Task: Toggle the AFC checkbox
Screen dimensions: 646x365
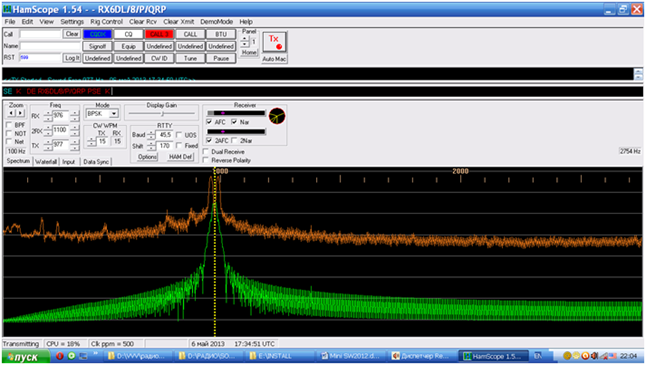Action: coord(209,122)
